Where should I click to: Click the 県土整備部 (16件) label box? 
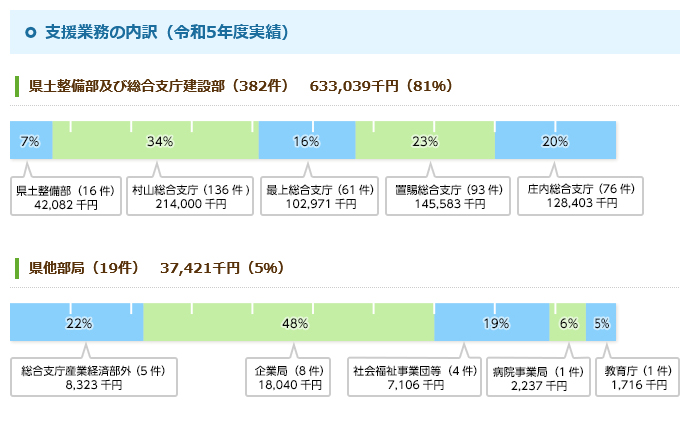coord(66,196)
